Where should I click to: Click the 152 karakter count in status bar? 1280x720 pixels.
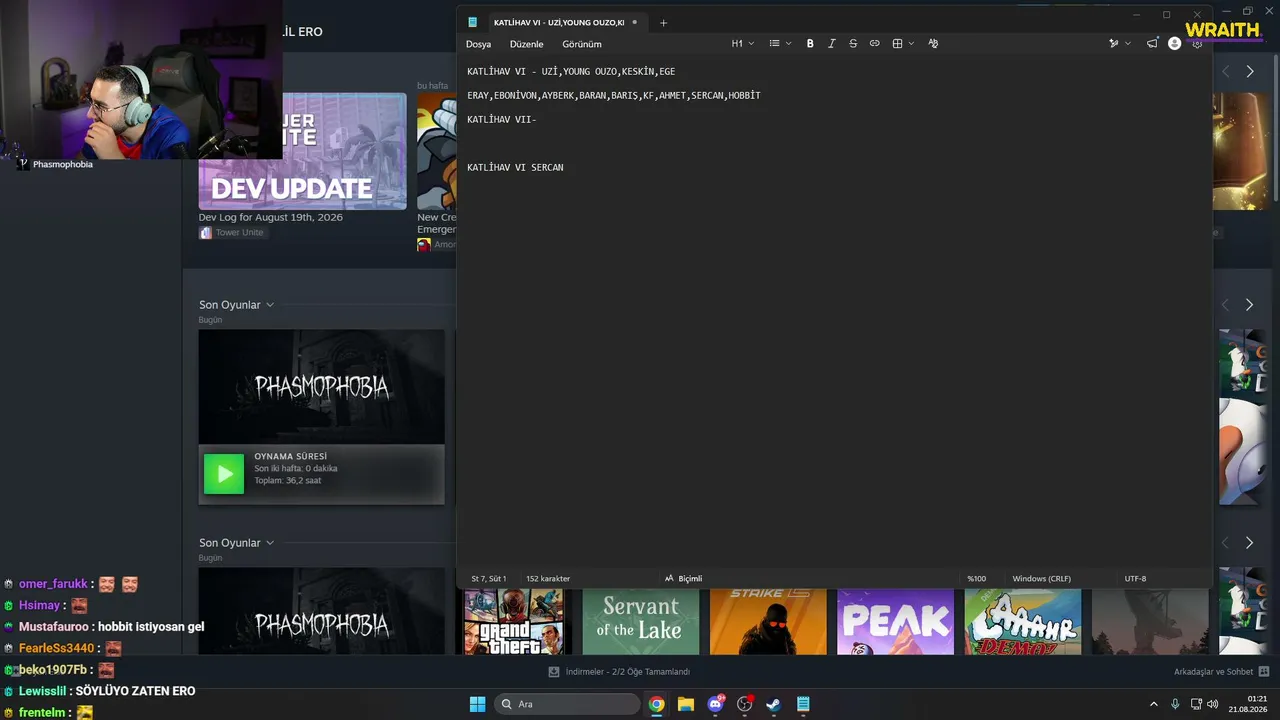click(x=548, y=579)
